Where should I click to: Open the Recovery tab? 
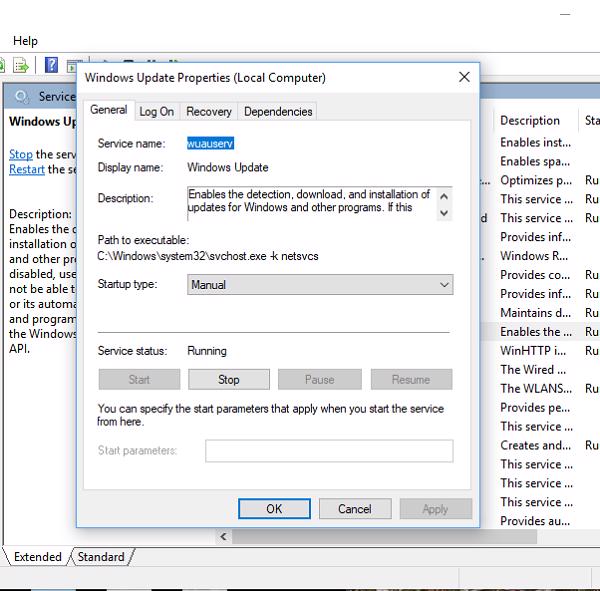209,111
